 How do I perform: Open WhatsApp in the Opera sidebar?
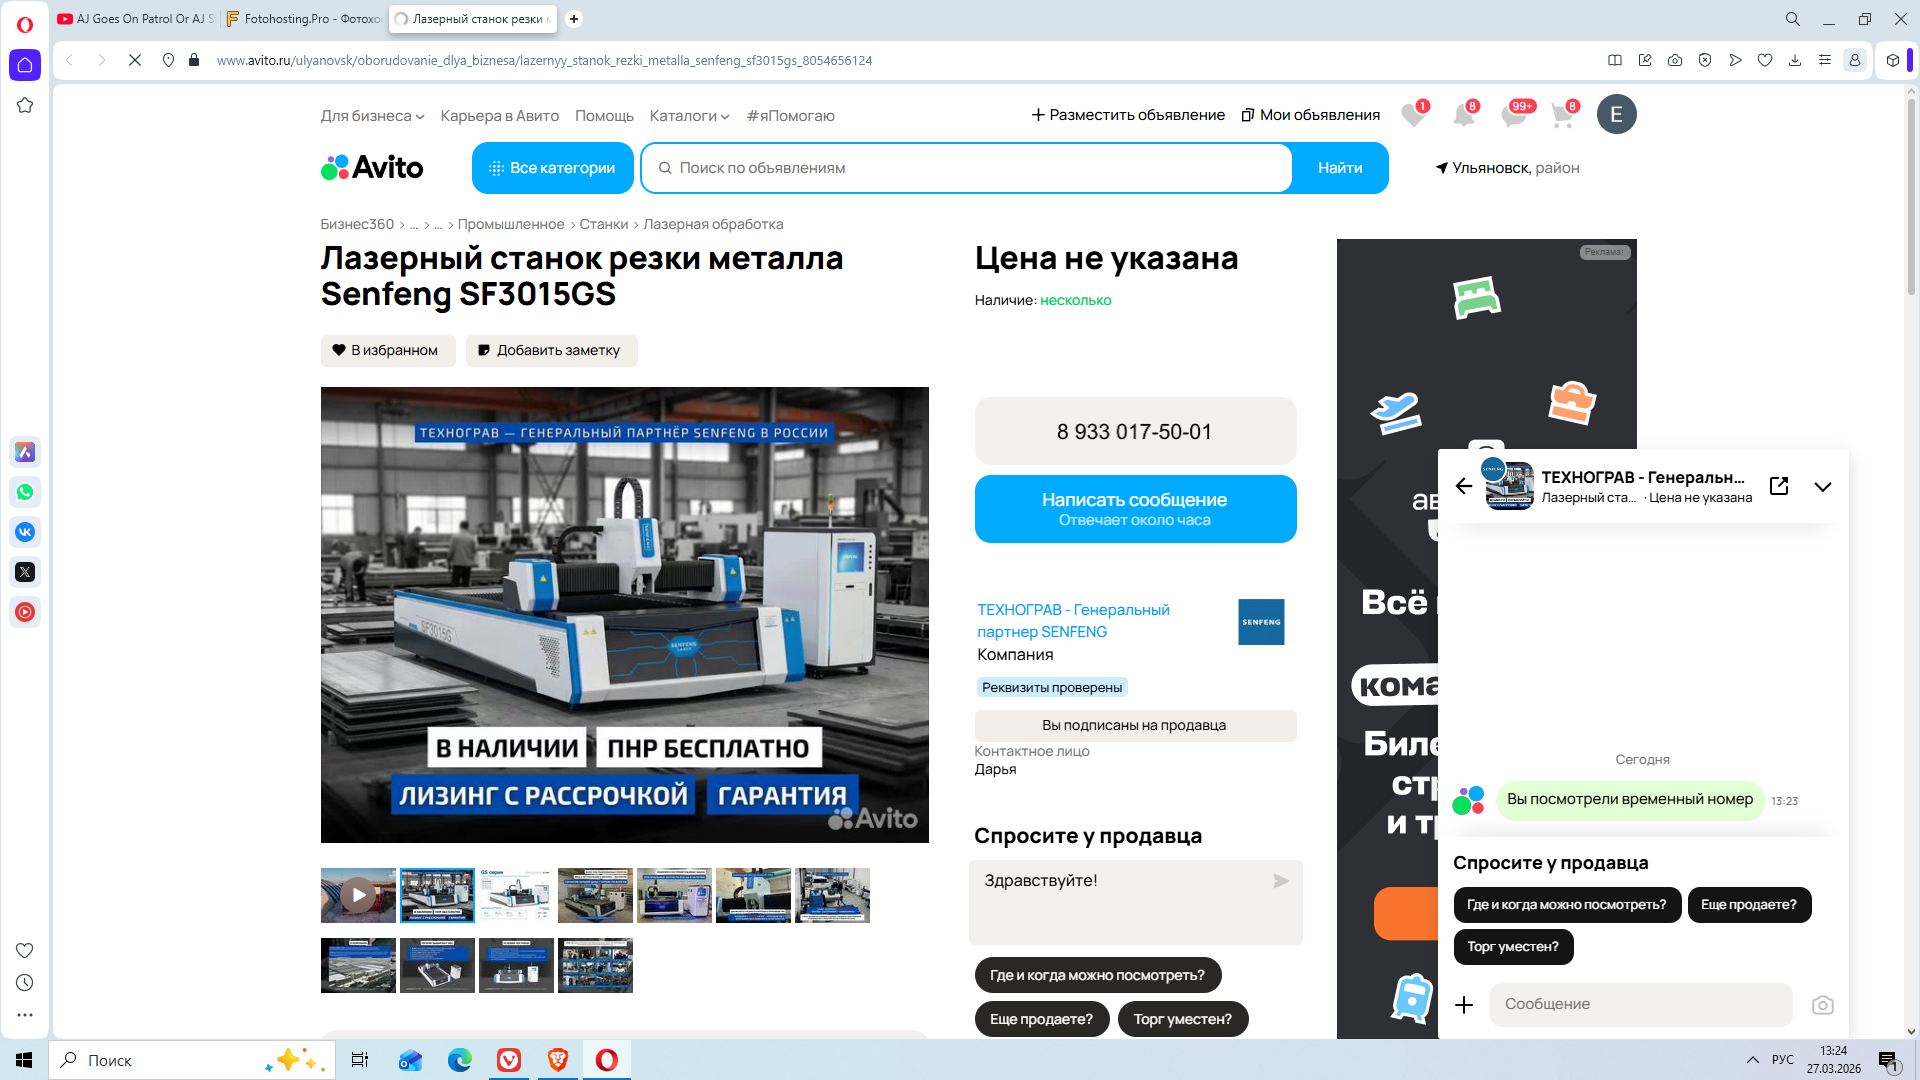tap(25, 492)
